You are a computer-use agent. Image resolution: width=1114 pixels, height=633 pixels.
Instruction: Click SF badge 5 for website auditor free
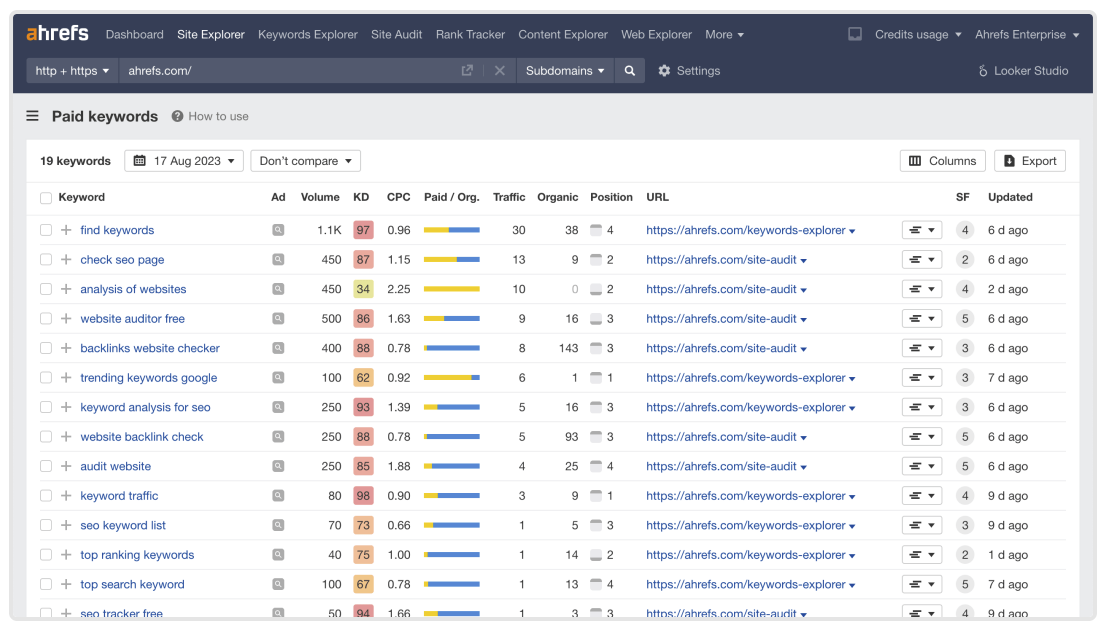coord(964,319)
